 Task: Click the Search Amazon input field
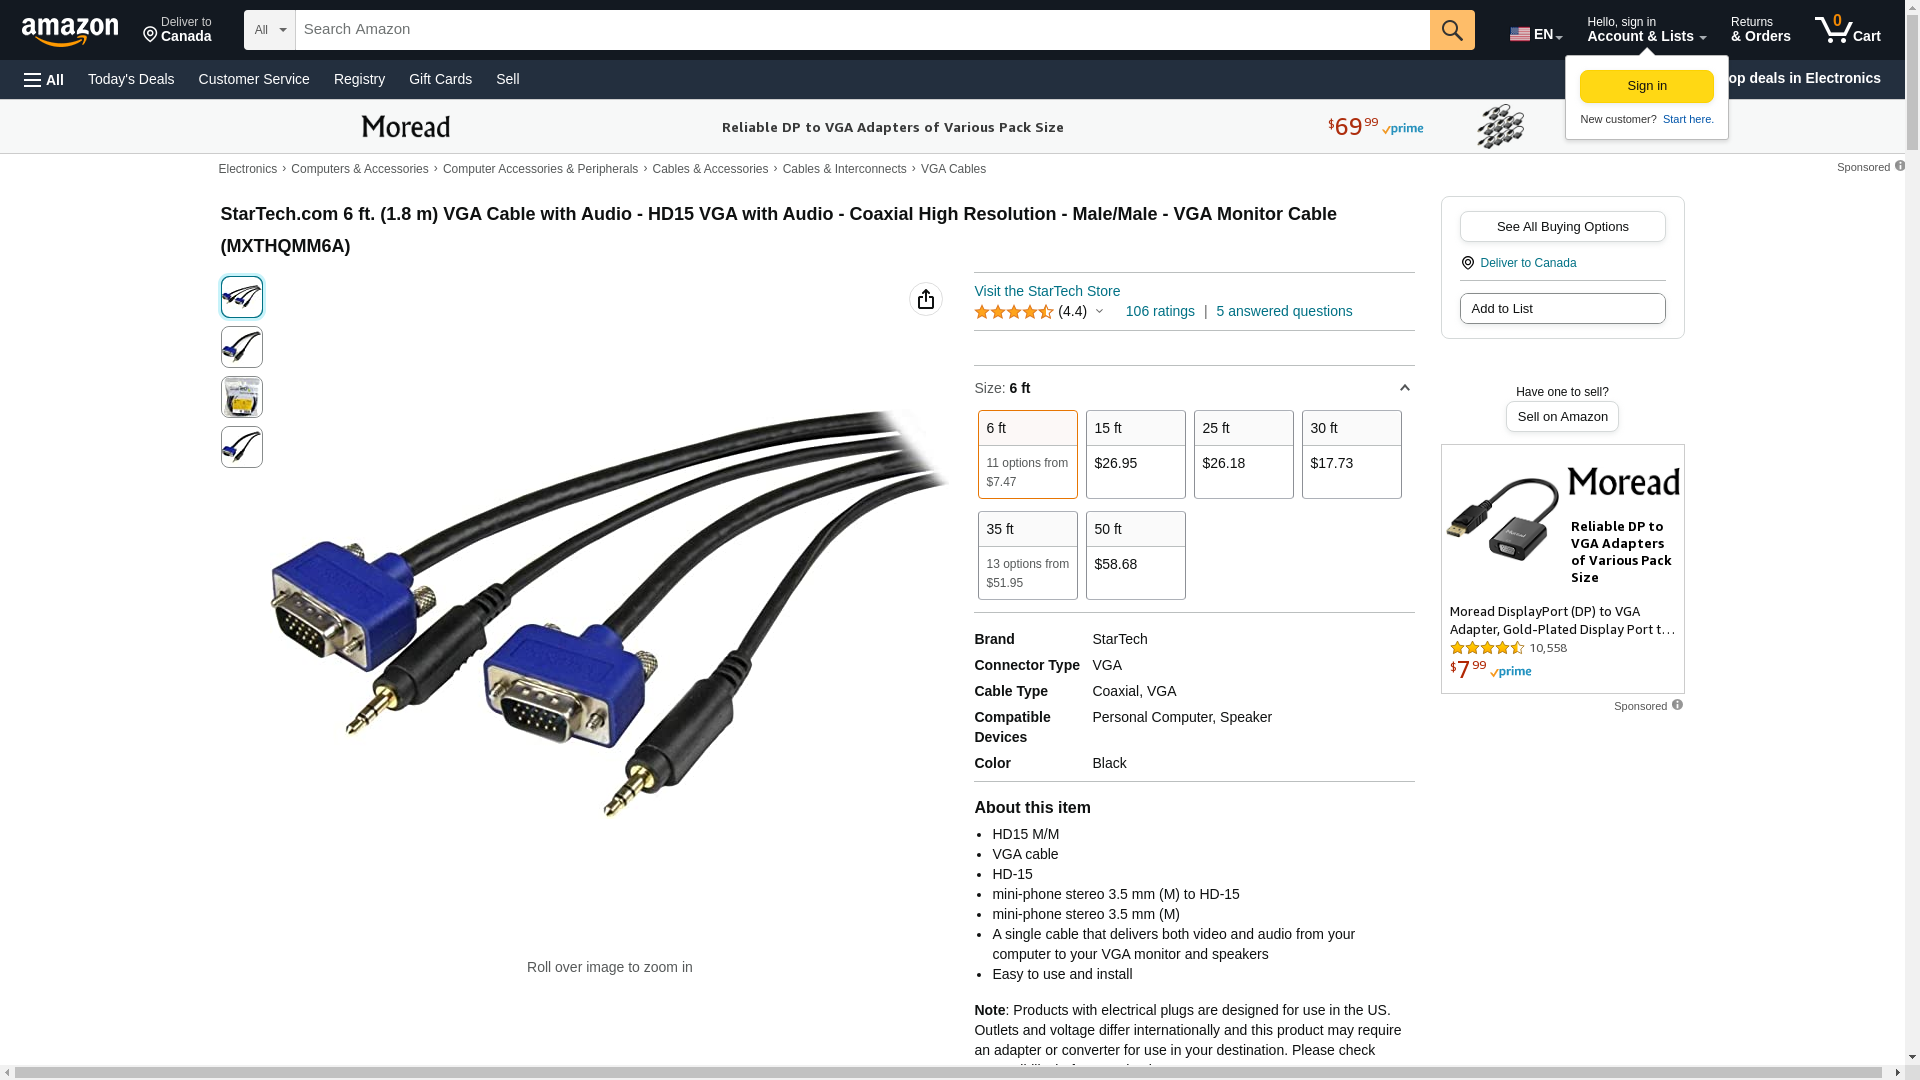pos(862,30)
